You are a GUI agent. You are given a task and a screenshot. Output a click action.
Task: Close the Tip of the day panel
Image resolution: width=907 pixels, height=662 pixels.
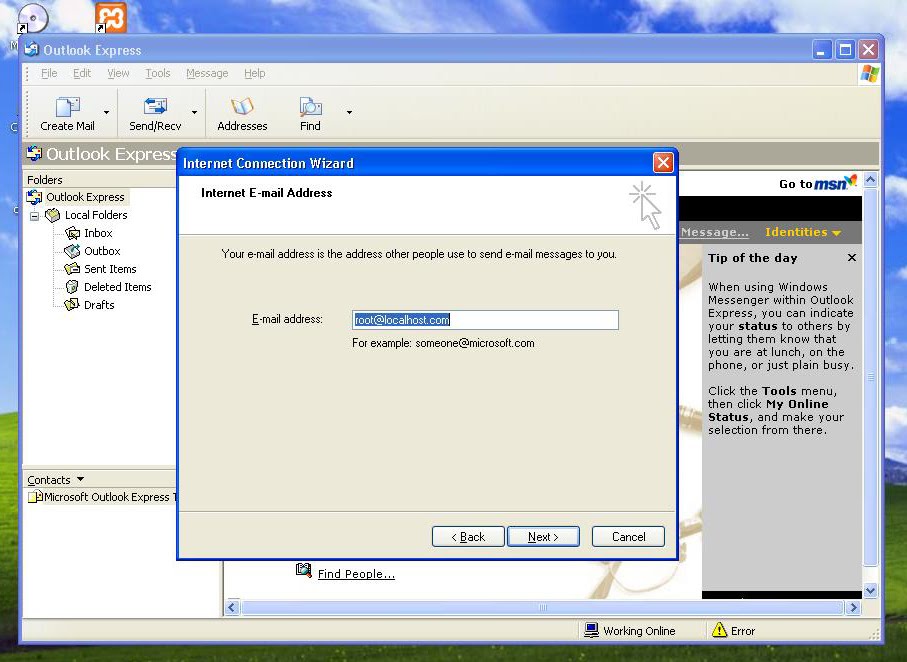coord(851,258)
